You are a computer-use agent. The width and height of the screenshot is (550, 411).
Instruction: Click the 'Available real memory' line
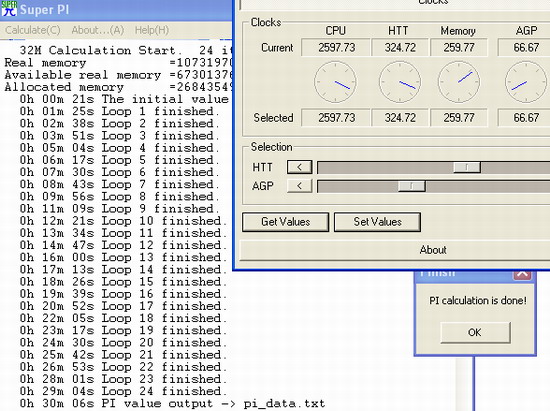[118, 75]
